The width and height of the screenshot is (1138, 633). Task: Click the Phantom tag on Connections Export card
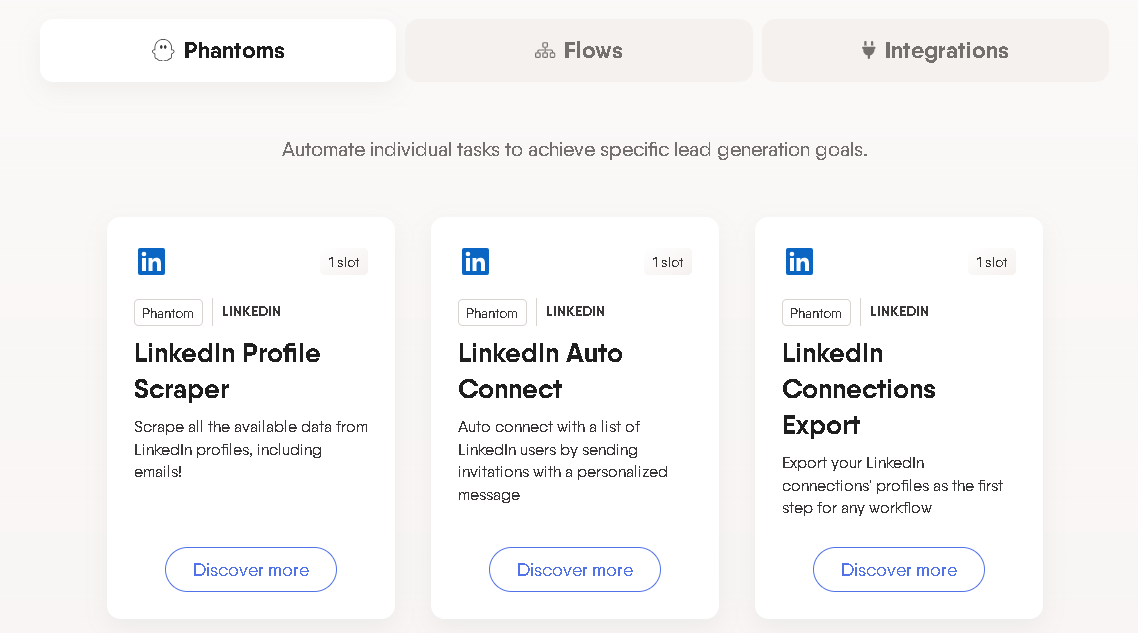coord(816,312)
